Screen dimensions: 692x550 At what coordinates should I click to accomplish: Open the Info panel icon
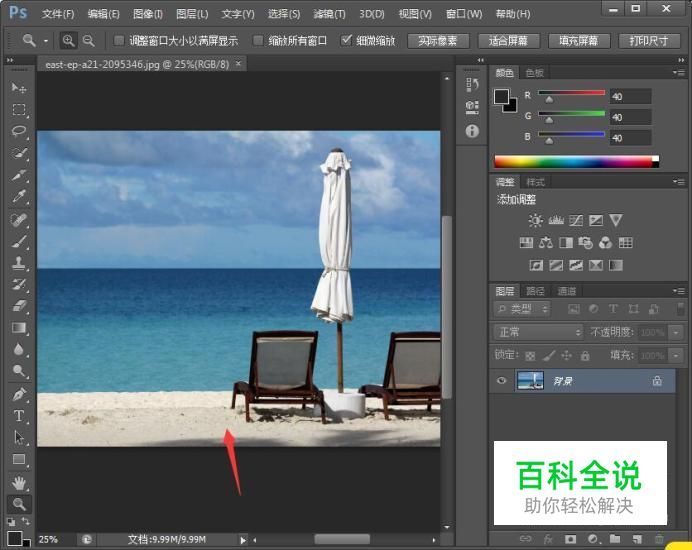[x=472, y=131]
